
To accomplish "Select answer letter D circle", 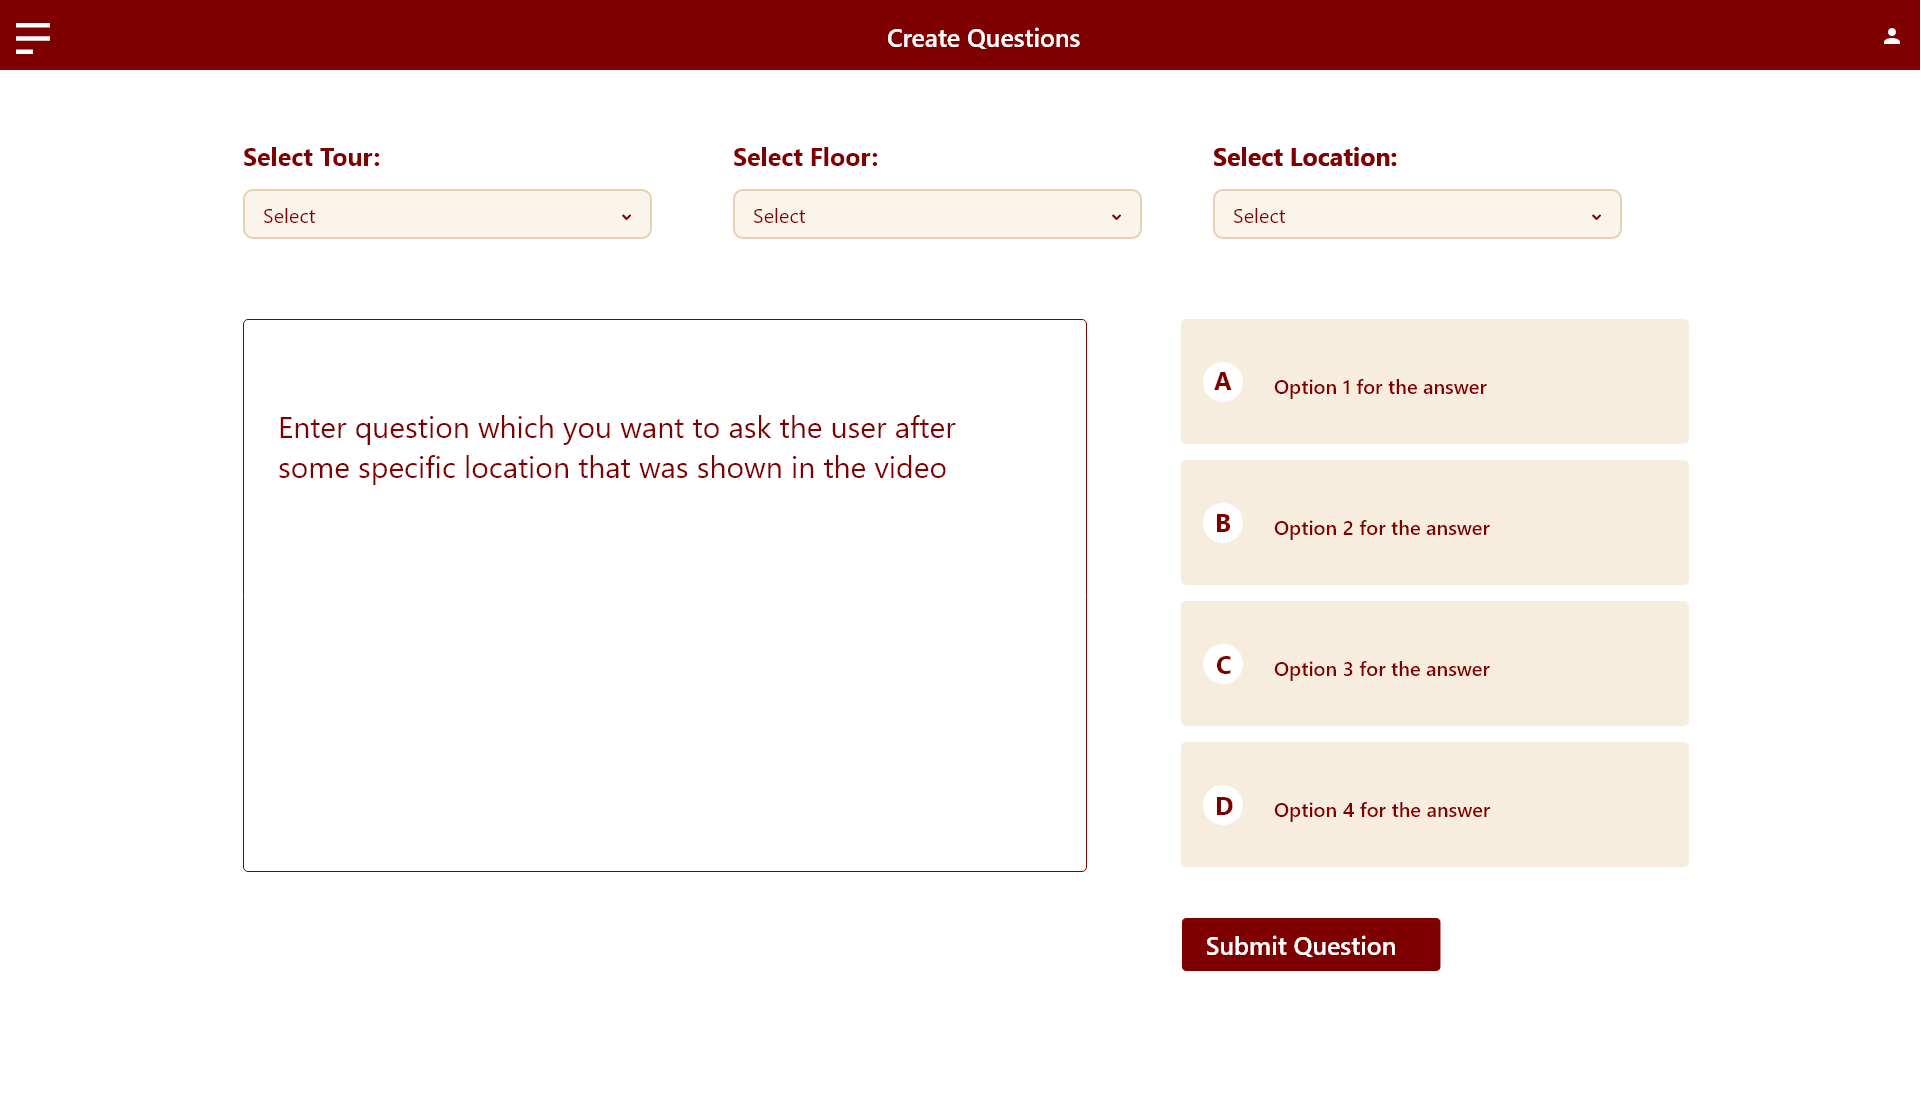I will coord(1222,806).
